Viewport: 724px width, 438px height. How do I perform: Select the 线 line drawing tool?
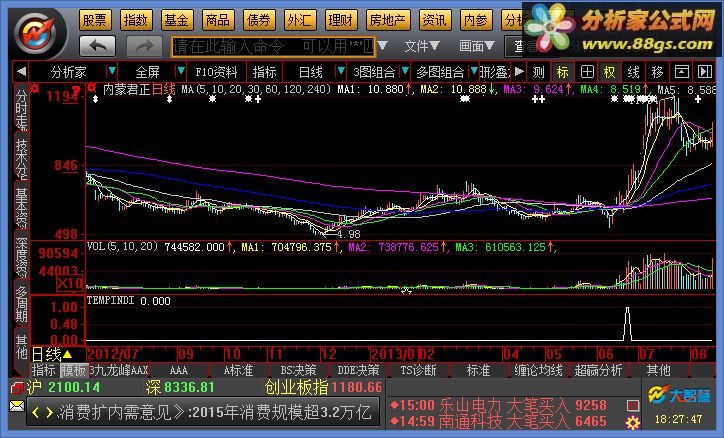click(x=634, y=72)
